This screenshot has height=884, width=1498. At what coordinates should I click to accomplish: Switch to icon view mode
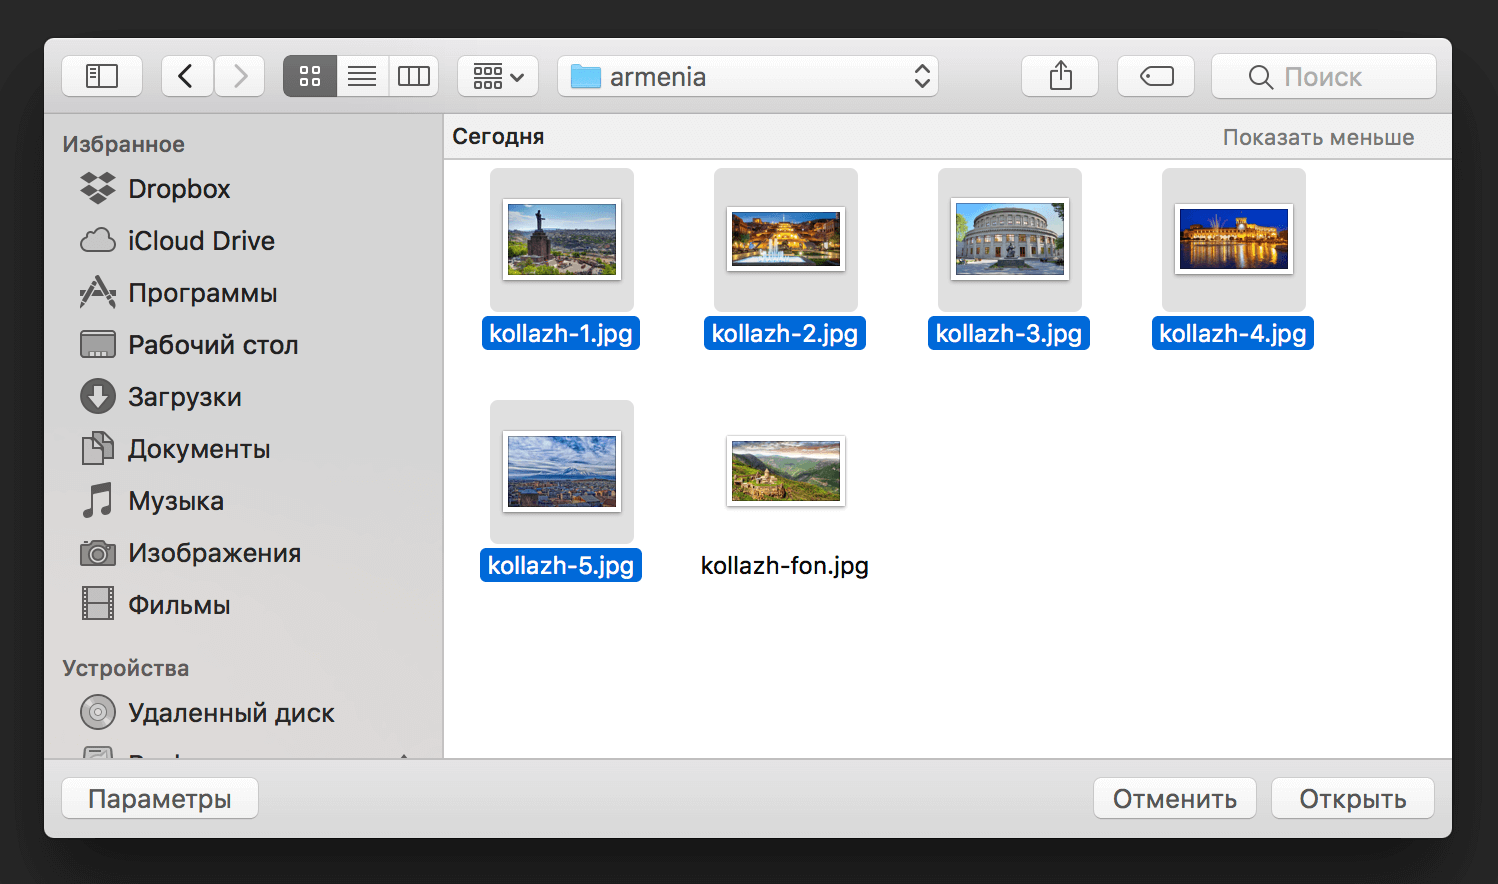[x=310, y=76]
